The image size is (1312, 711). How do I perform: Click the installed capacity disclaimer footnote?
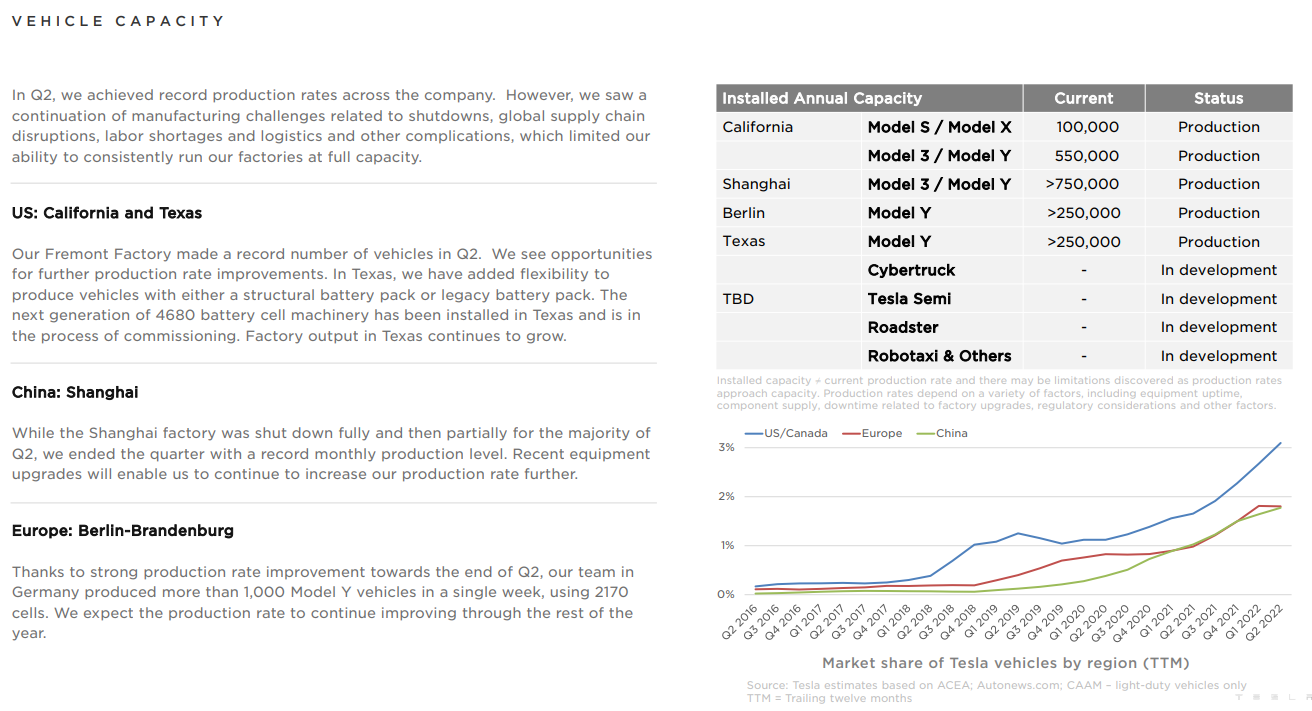click(x=999, y=393)
